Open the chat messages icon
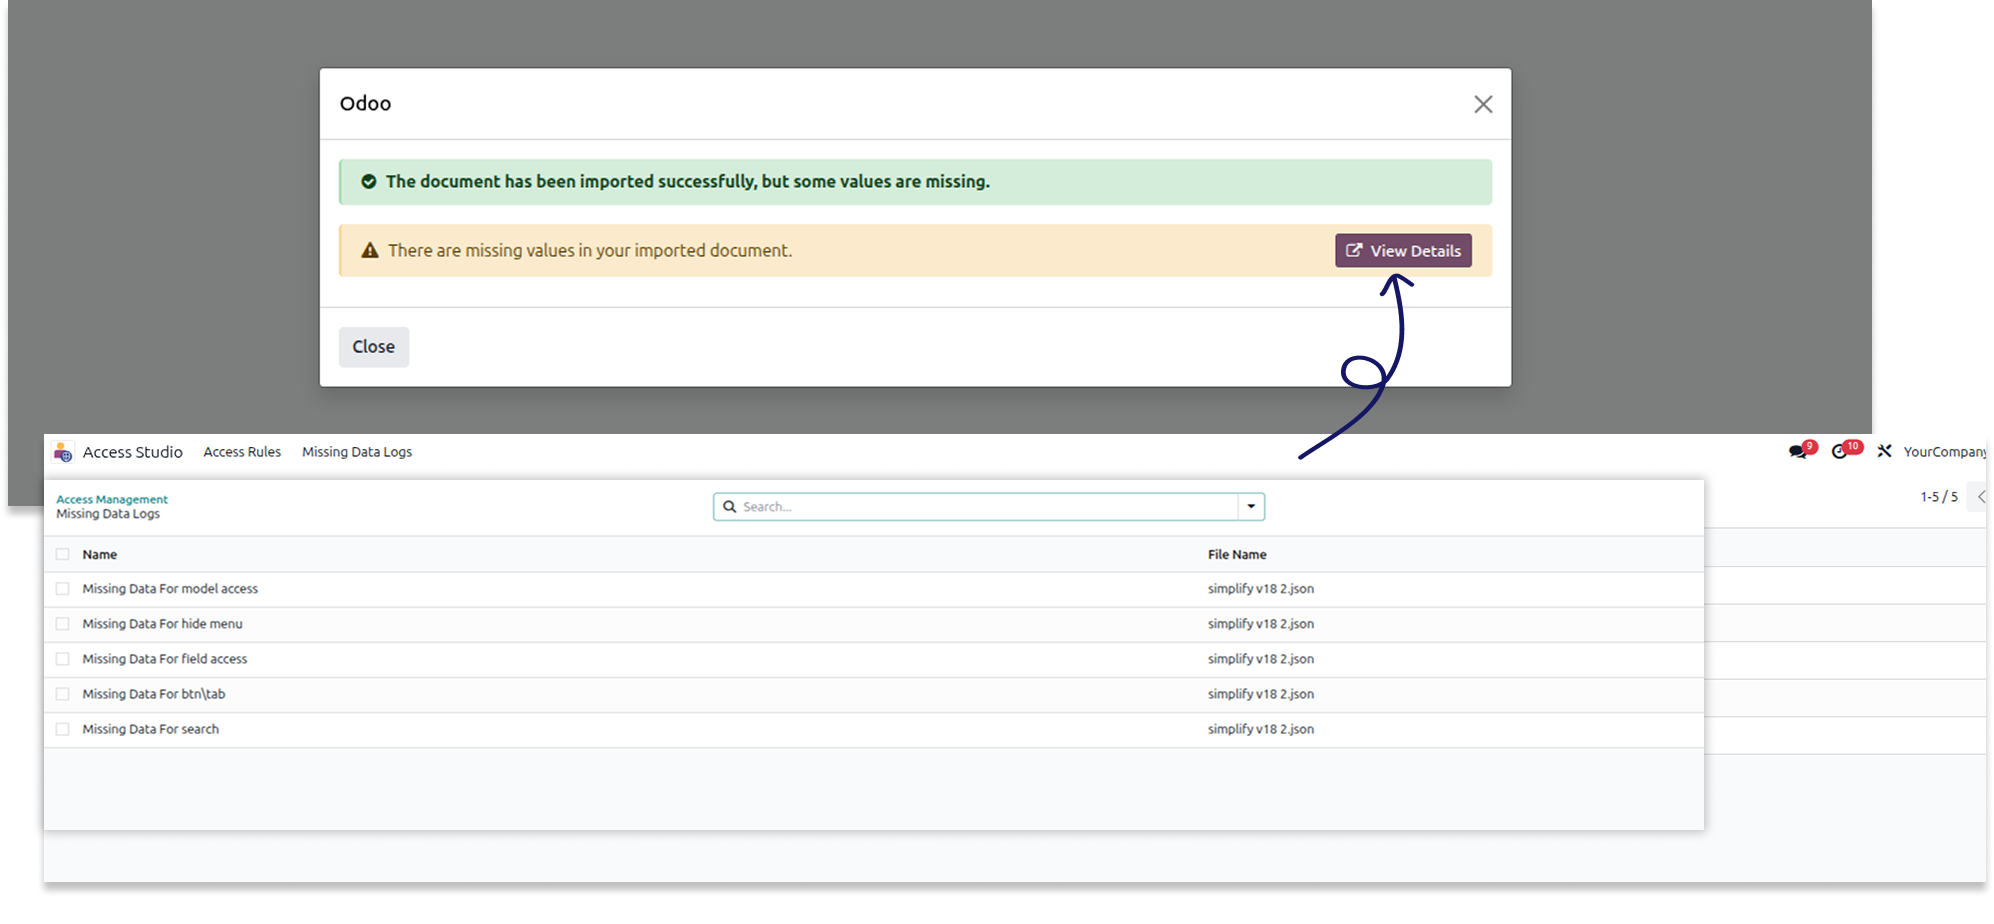 click(1798, 452)
